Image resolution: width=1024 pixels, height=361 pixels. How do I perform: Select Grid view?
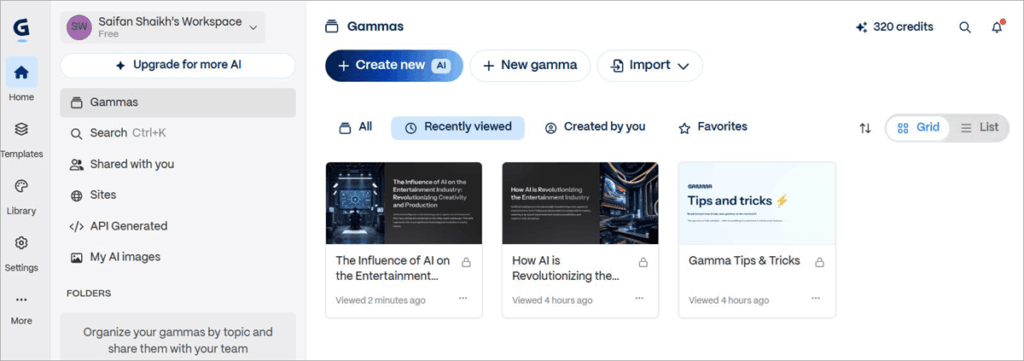tap(918, 128)
